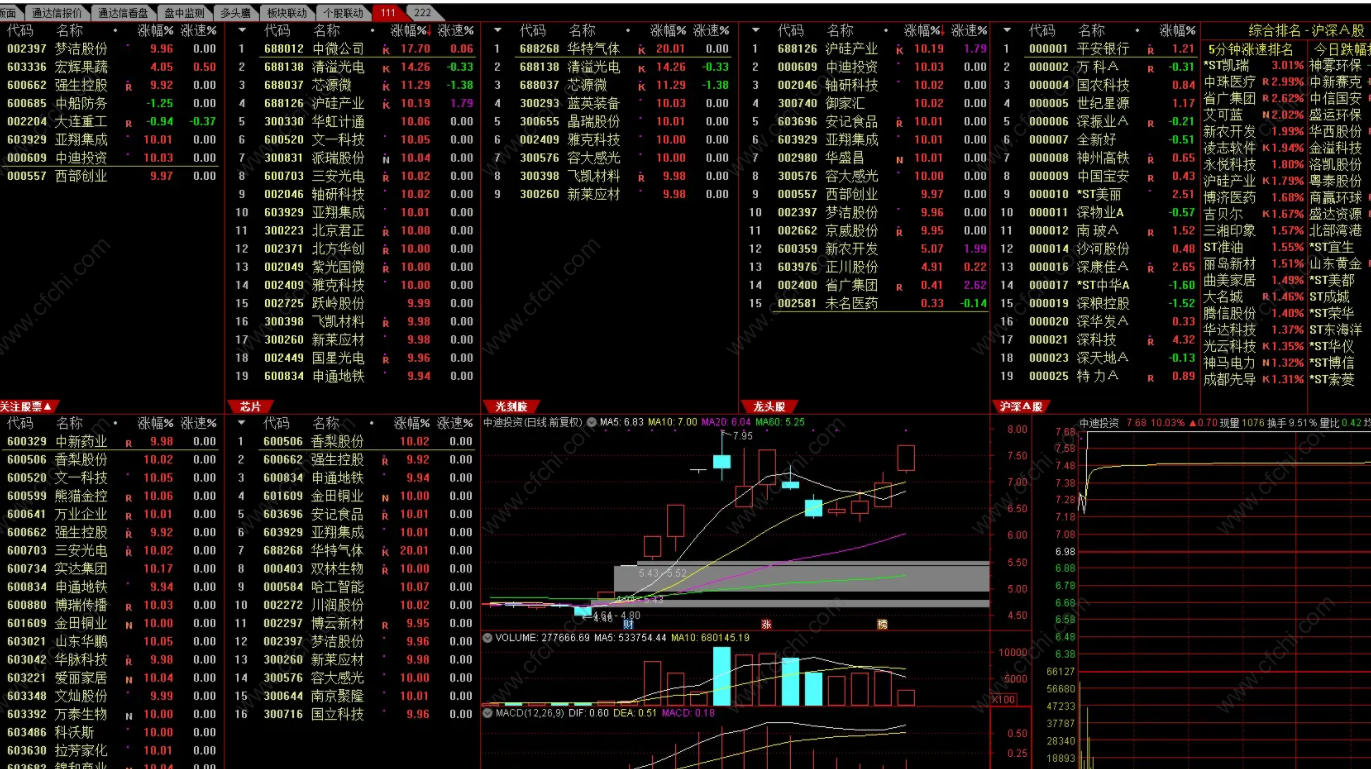Select the 万科A stock row
This screenshot has width=1371, height=769.
(1097, 67)
